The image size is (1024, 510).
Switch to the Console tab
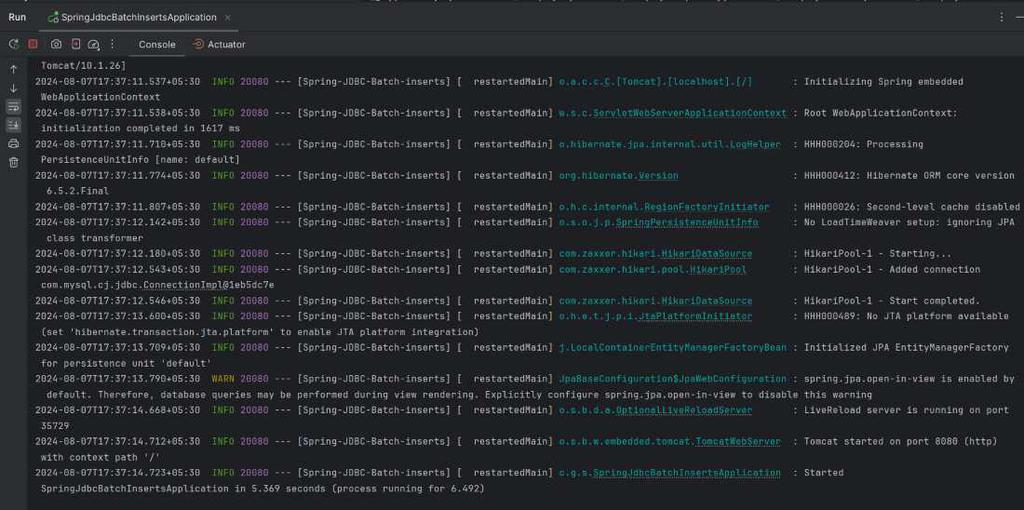click(x=157, y=44)
